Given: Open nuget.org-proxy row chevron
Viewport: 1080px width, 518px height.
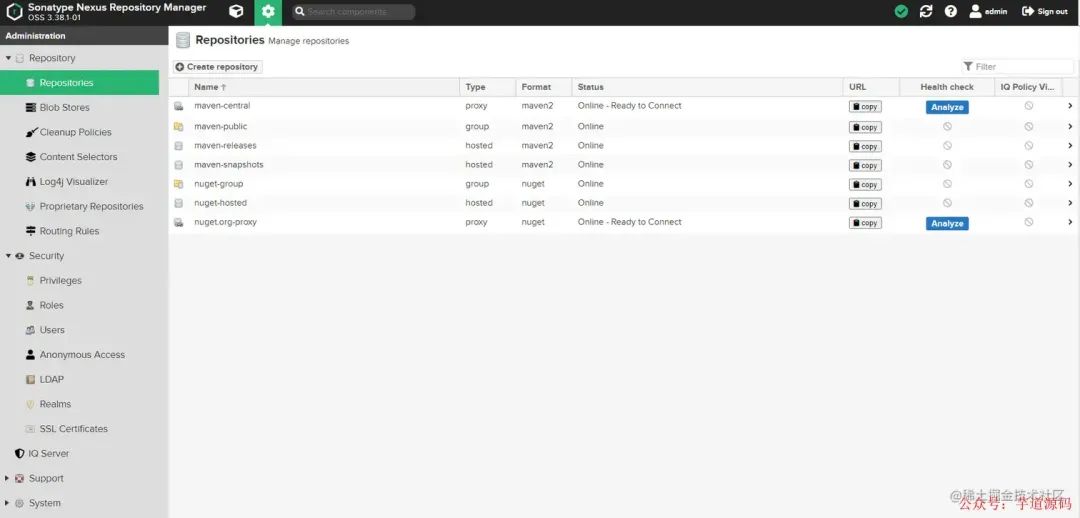Looking at the screenshot, I should click(1070, 222).
